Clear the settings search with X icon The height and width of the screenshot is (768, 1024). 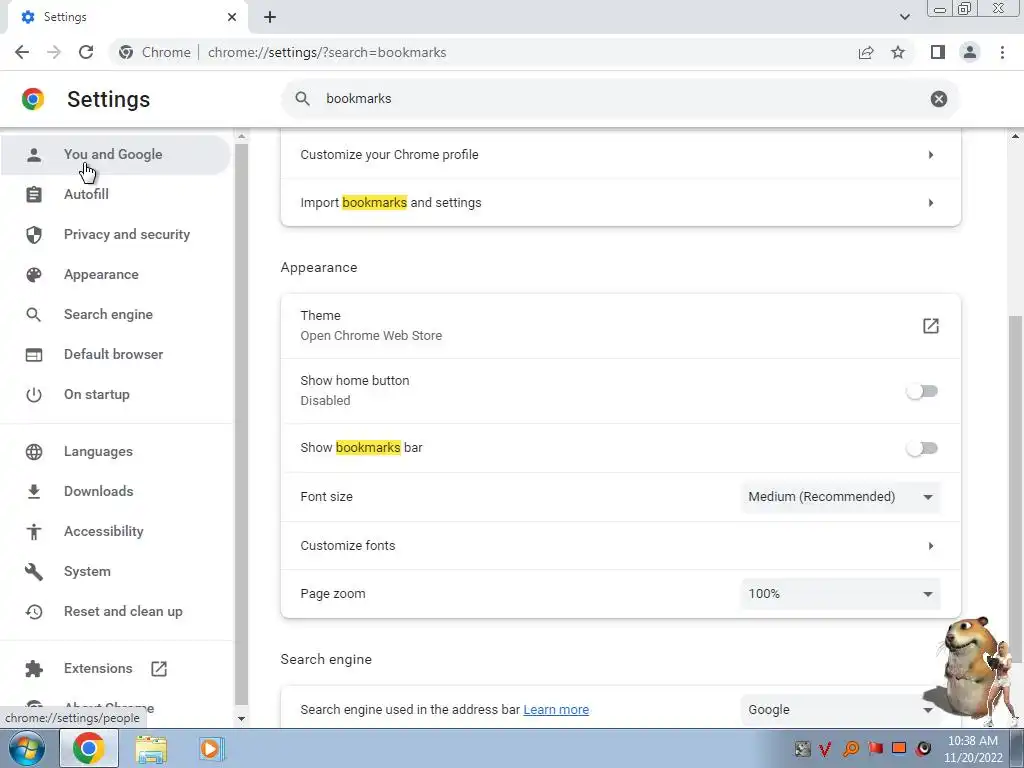click(x=938, y=99)
